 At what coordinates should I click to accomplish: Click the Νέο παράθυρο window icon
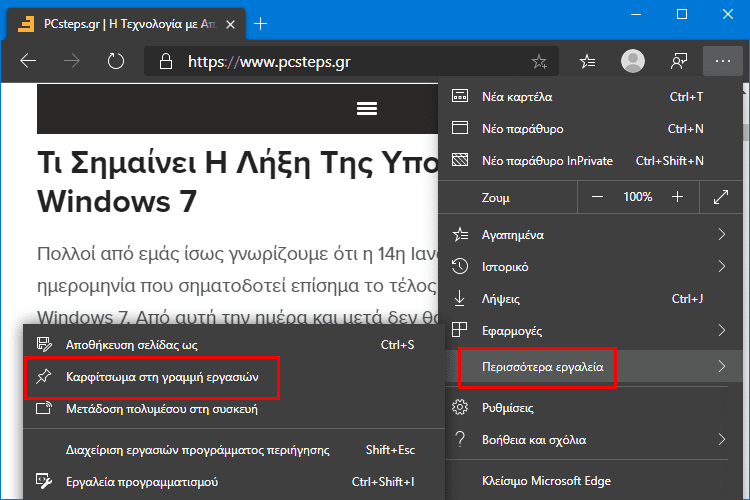coord(460,128)
